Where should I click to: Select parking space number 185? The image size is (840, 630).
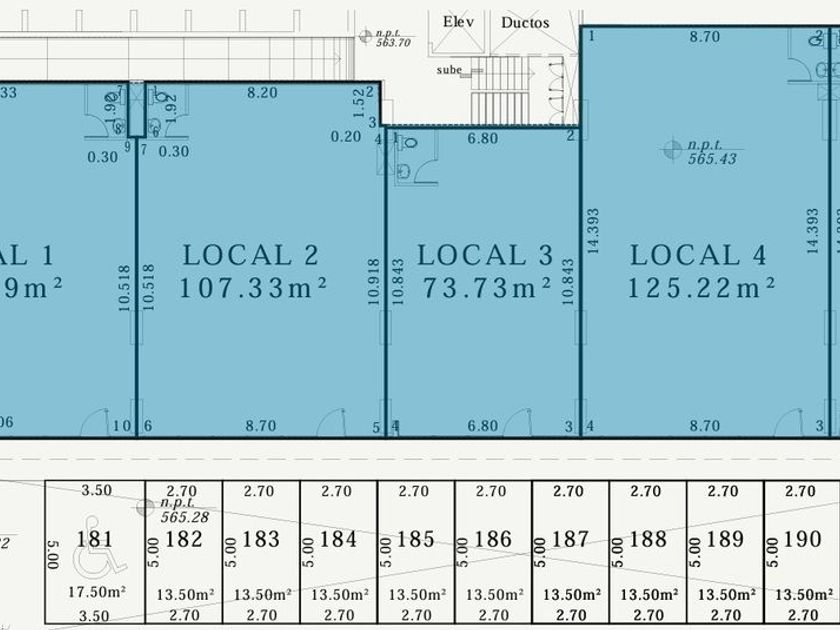pyautogui.click(x=415, y=540)
